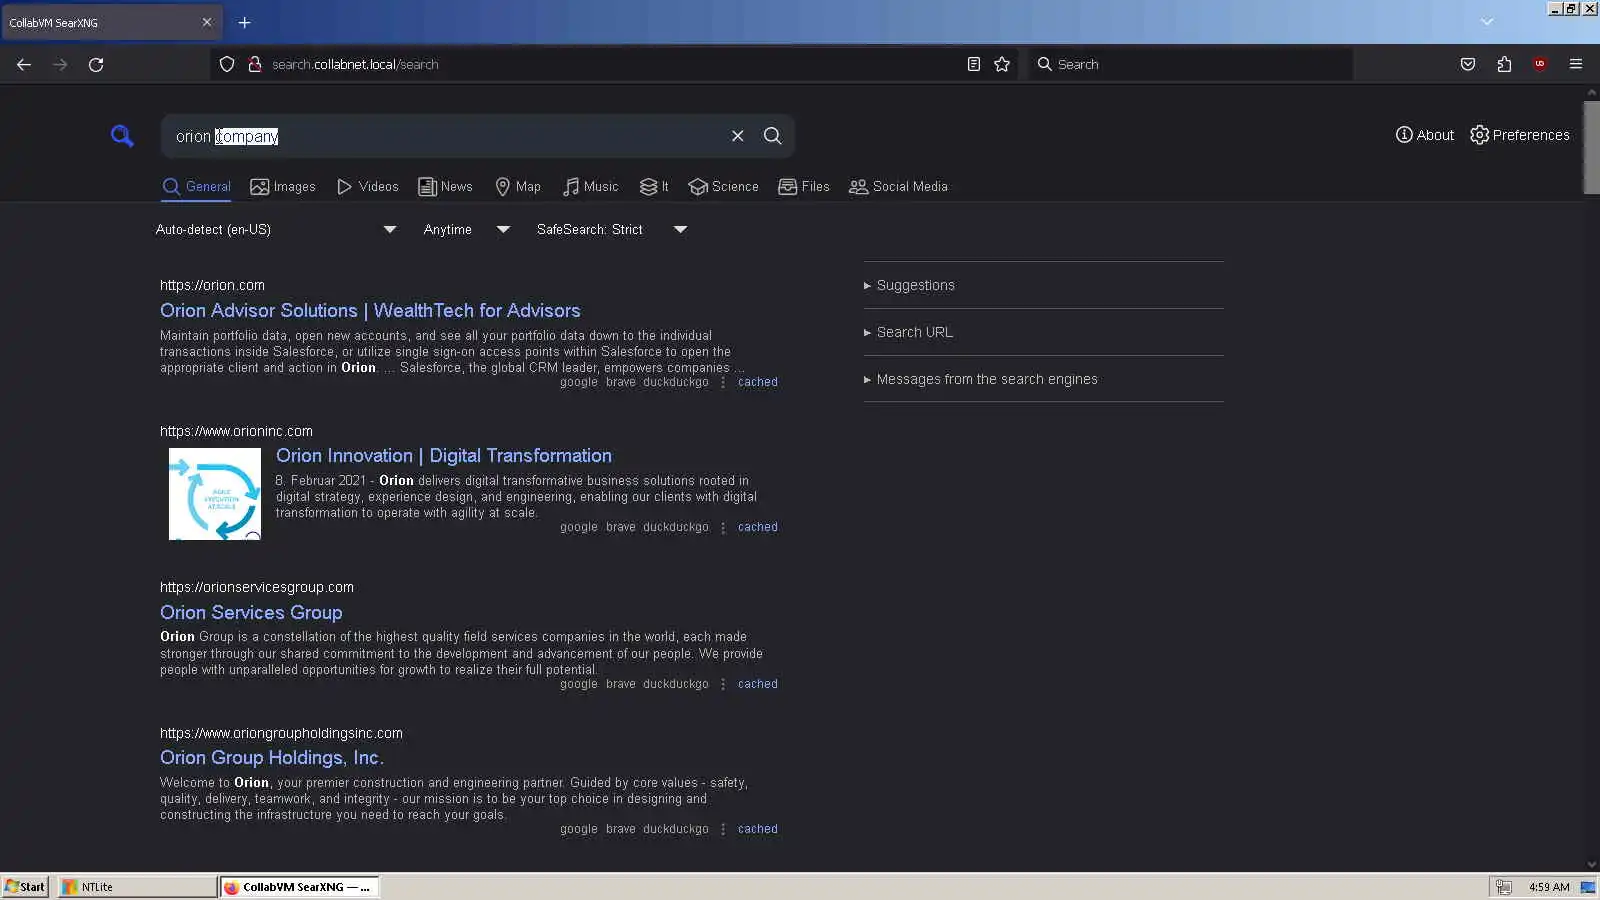Switch to the Videos category tab
This screenshot has height=900, width=1600.
click(367, 187)
